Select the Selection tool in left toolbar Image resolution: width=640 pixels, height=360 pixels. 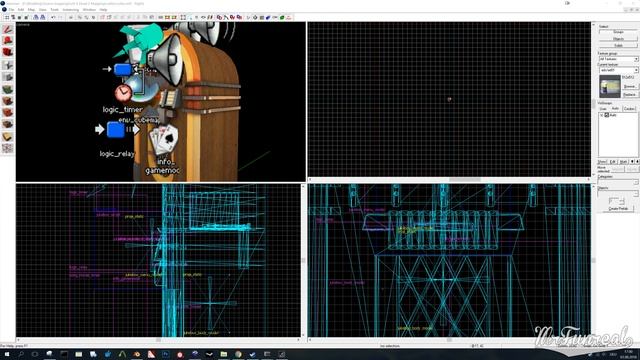coord(7,29)
